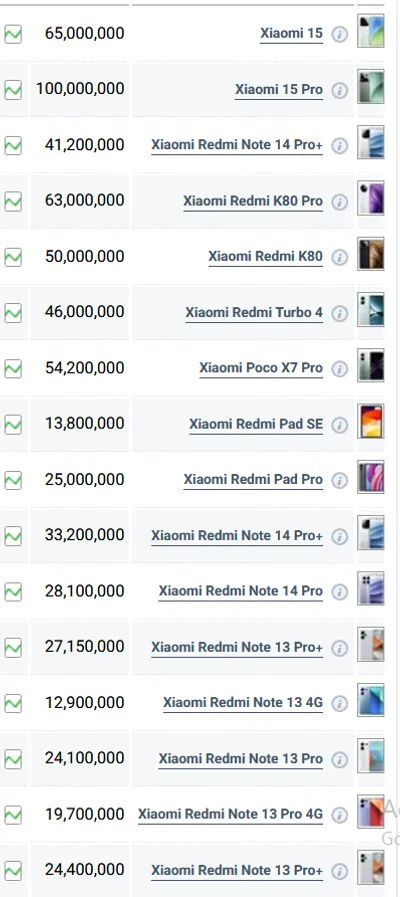This screenshot has height=897, width=400.
Task: Click the 100,000,000 price of Xiaomi 15 Pro
Action: [x=80, y=89]
